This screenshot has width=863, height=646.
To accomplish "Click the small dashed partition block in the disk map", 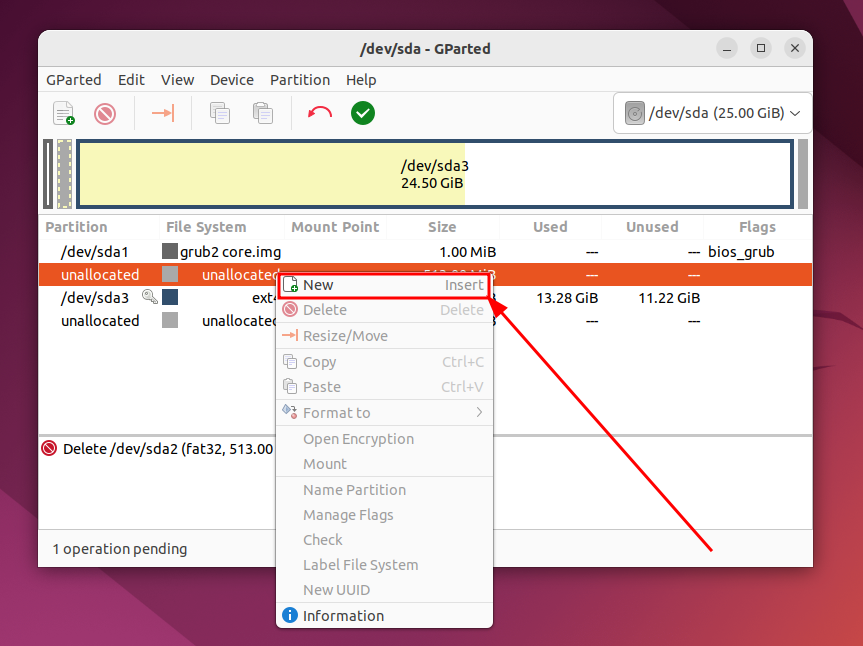I will click(x=64, y=174).
